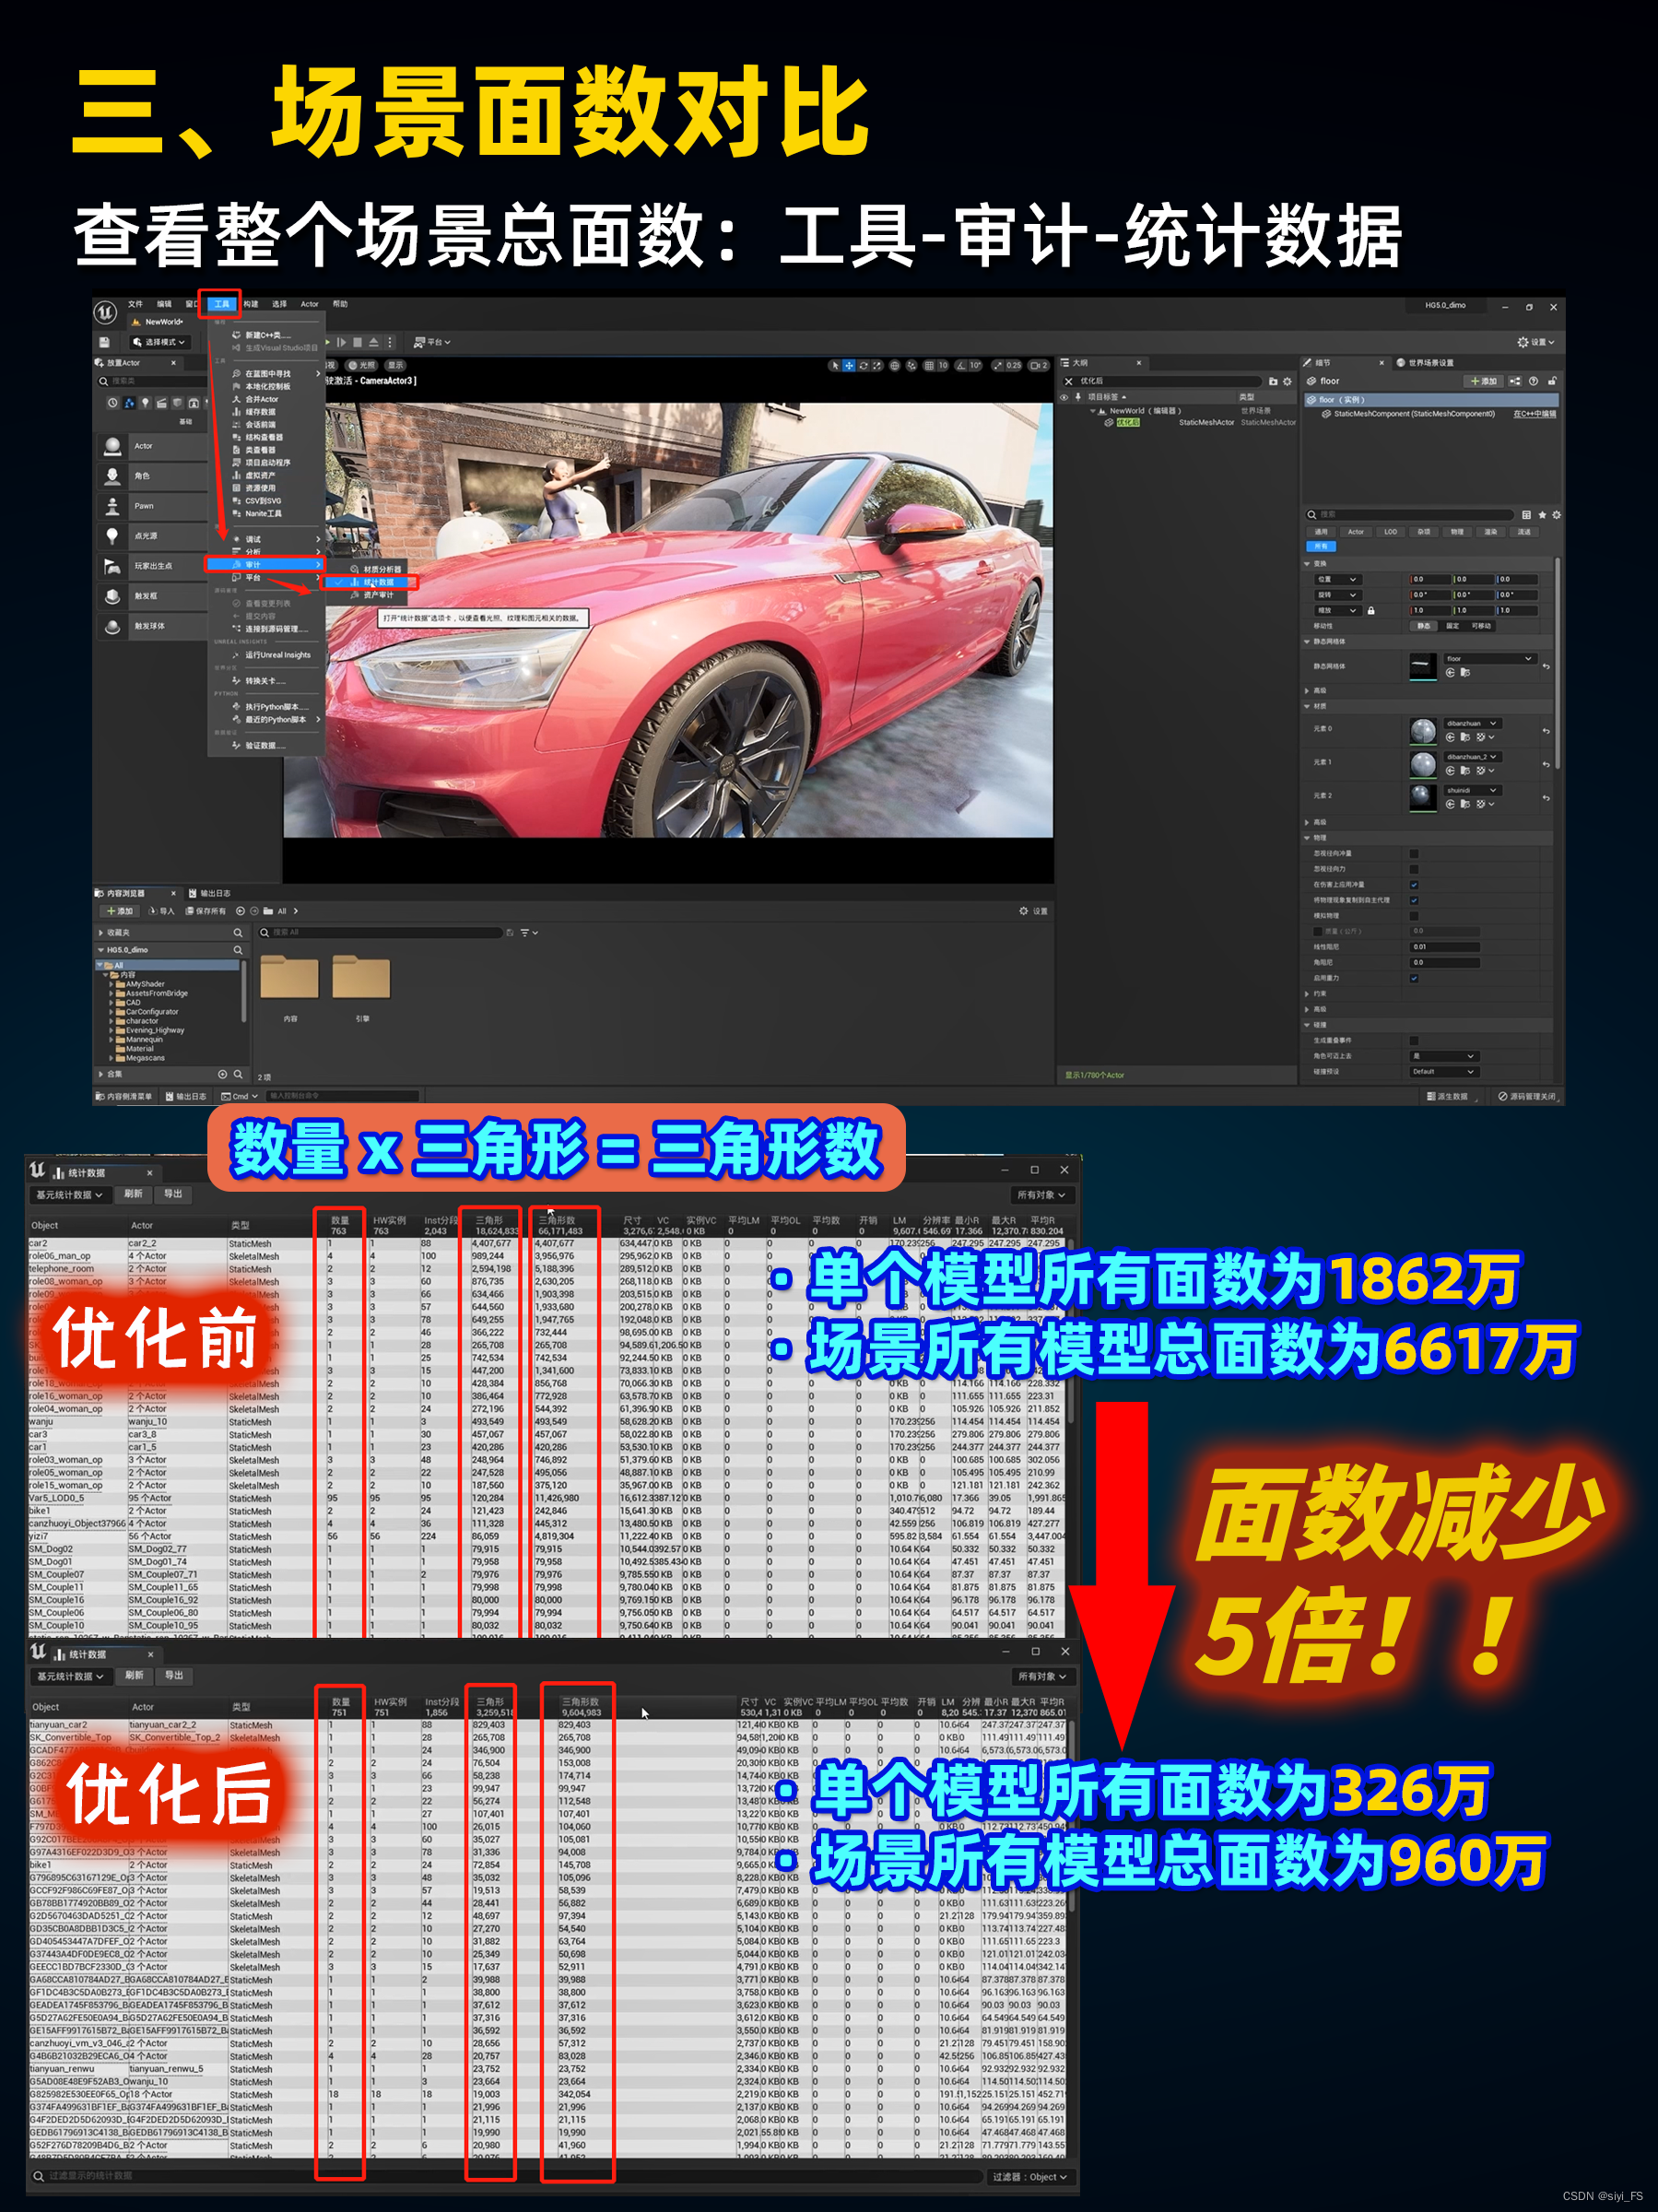Open recently placed clock icon in Place Actors
The height and width of the screenshot is (2212, 1658).
113,403
